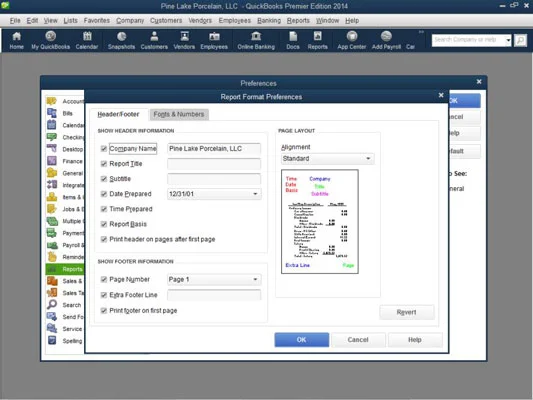Close the Report Format Preferences dialog
The image size is (533, 400).
point(441,95)
